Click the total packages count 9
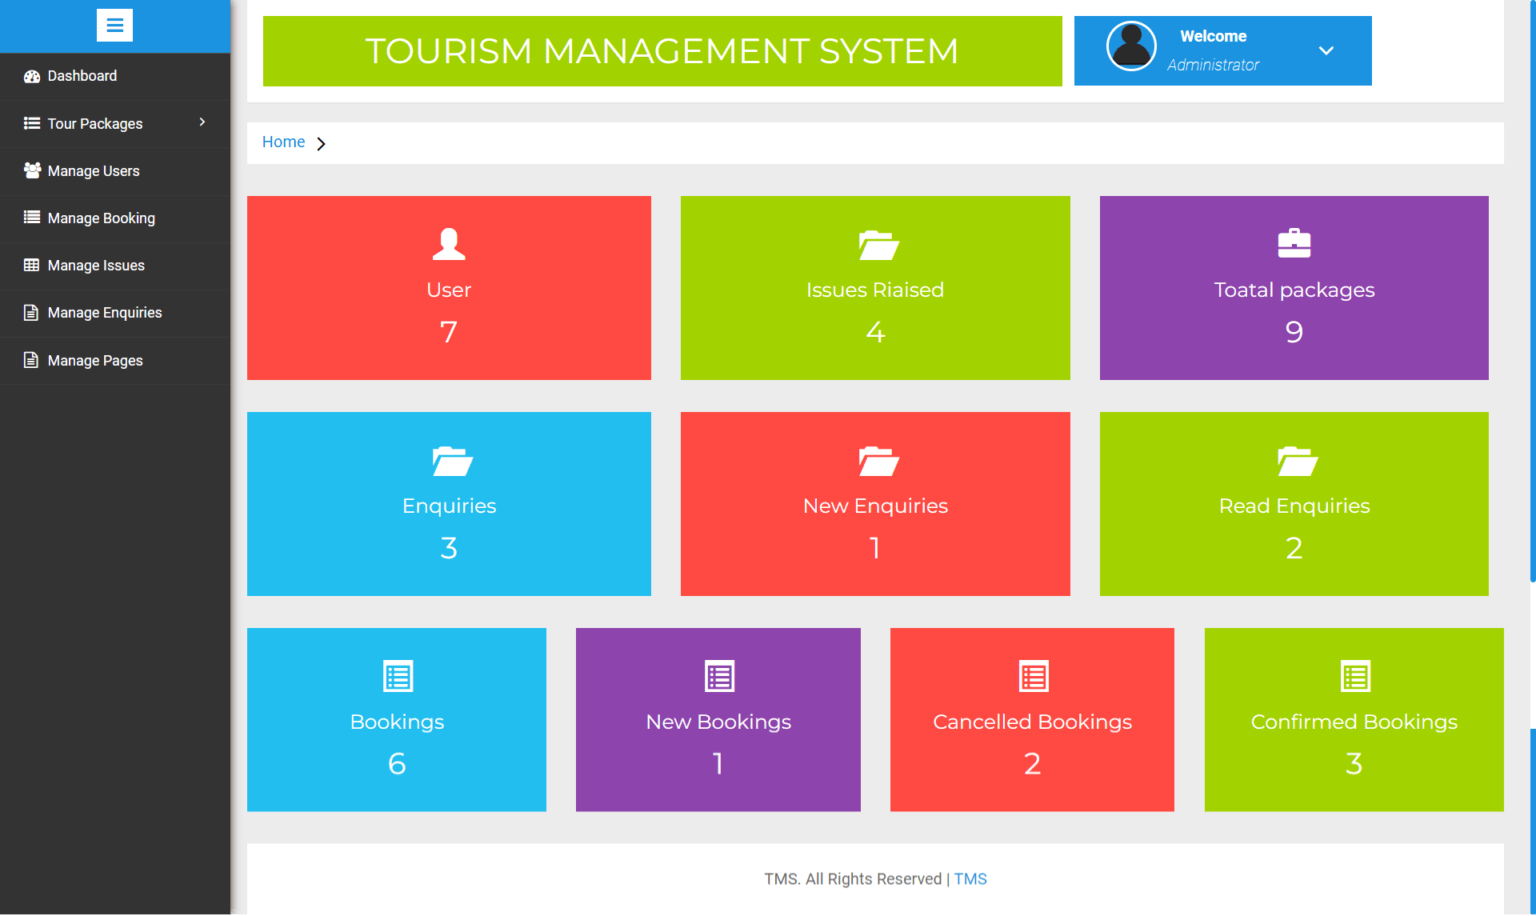1536x916 pixels. [1294, 332]
